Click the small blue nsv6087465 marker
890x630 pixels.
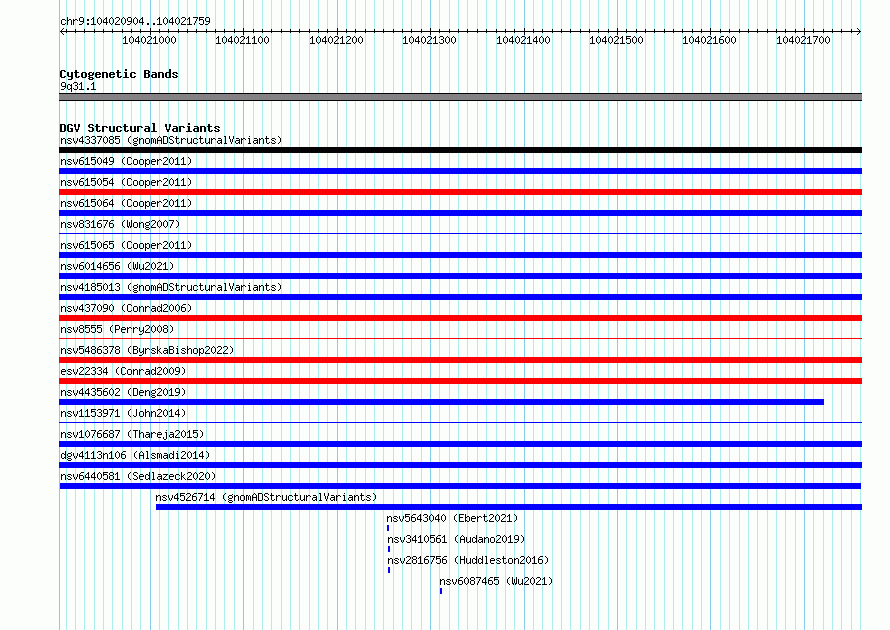coord(441,591)
